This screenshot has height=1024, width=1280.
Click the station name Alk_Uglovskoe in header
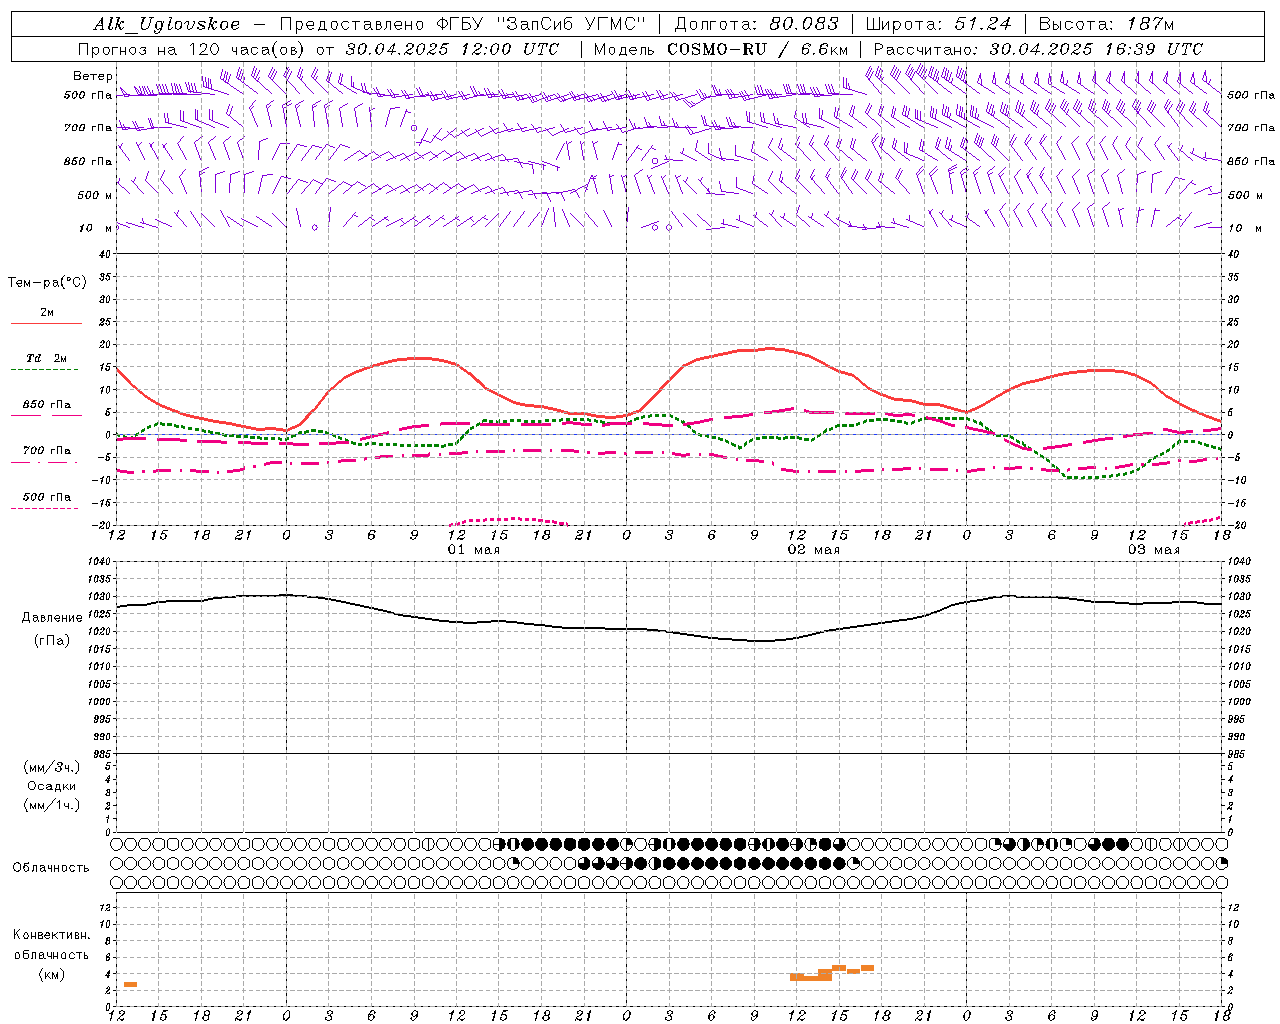pyautogui.click(x=167, y=24)
